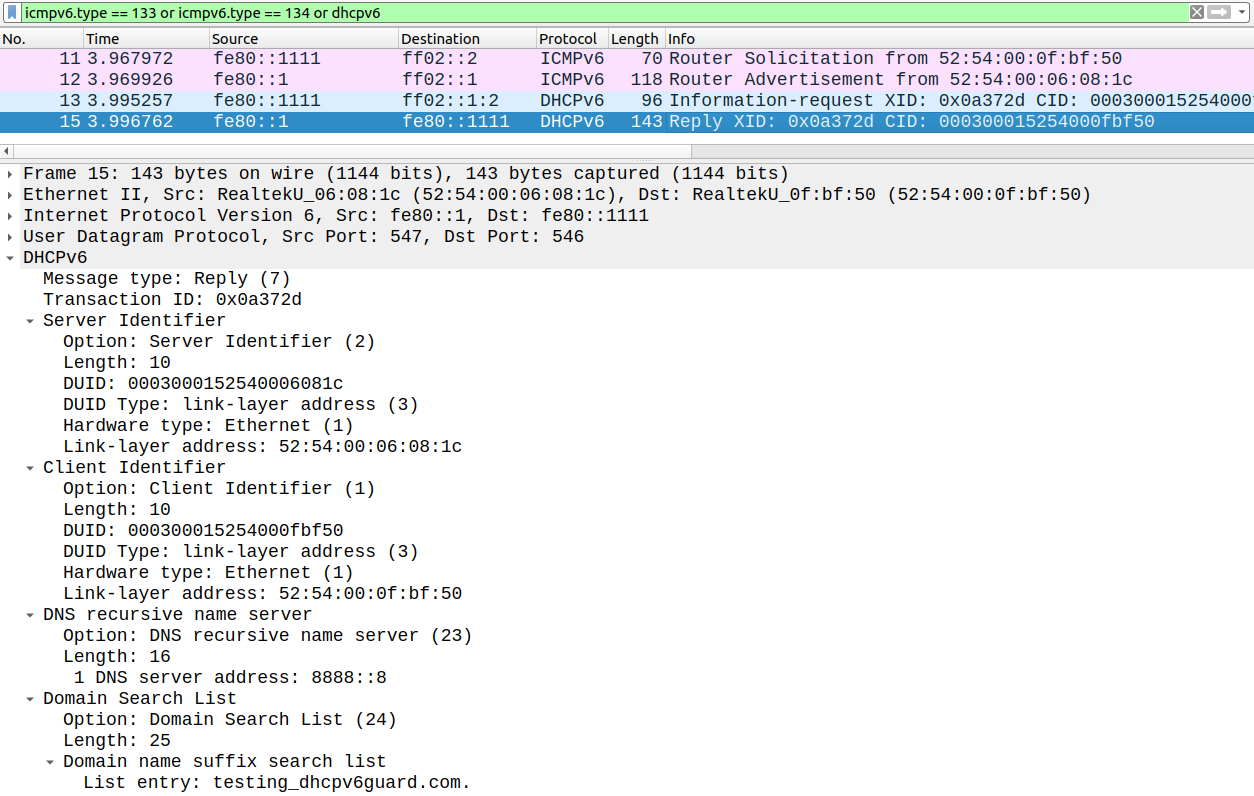Select List entry testing_dhcpv6guard.com line
The width and height of the screenshot is (1254, 796).
(277, 783)
